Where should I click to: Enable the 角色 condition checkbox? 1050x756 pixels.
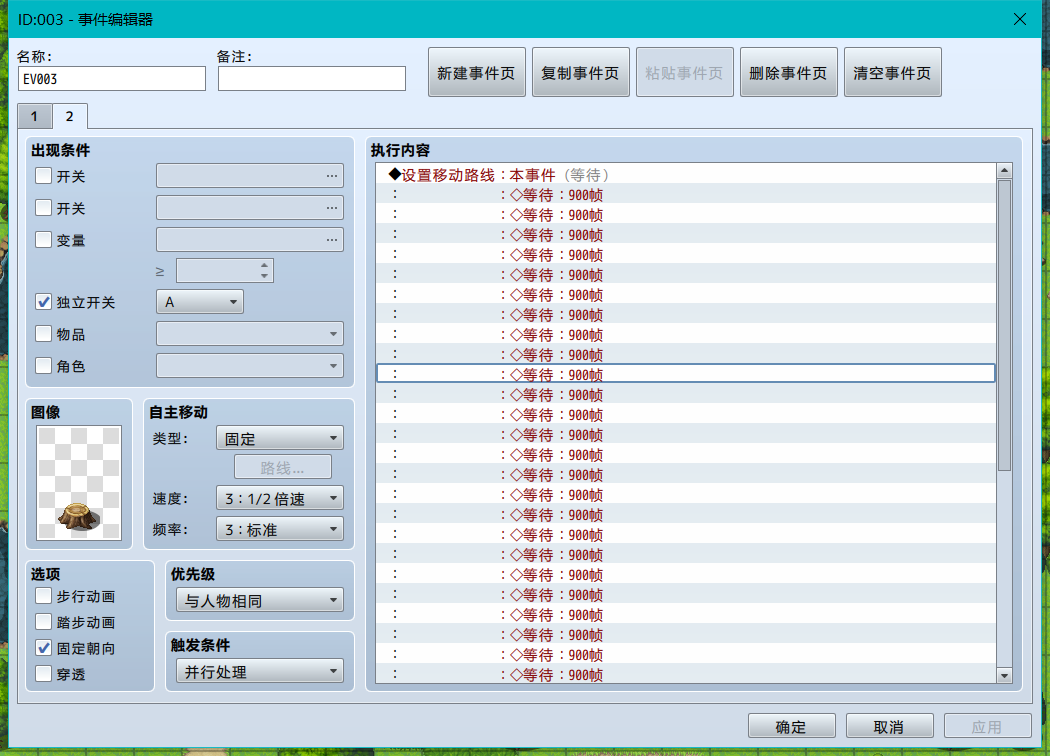pos(44,366)
